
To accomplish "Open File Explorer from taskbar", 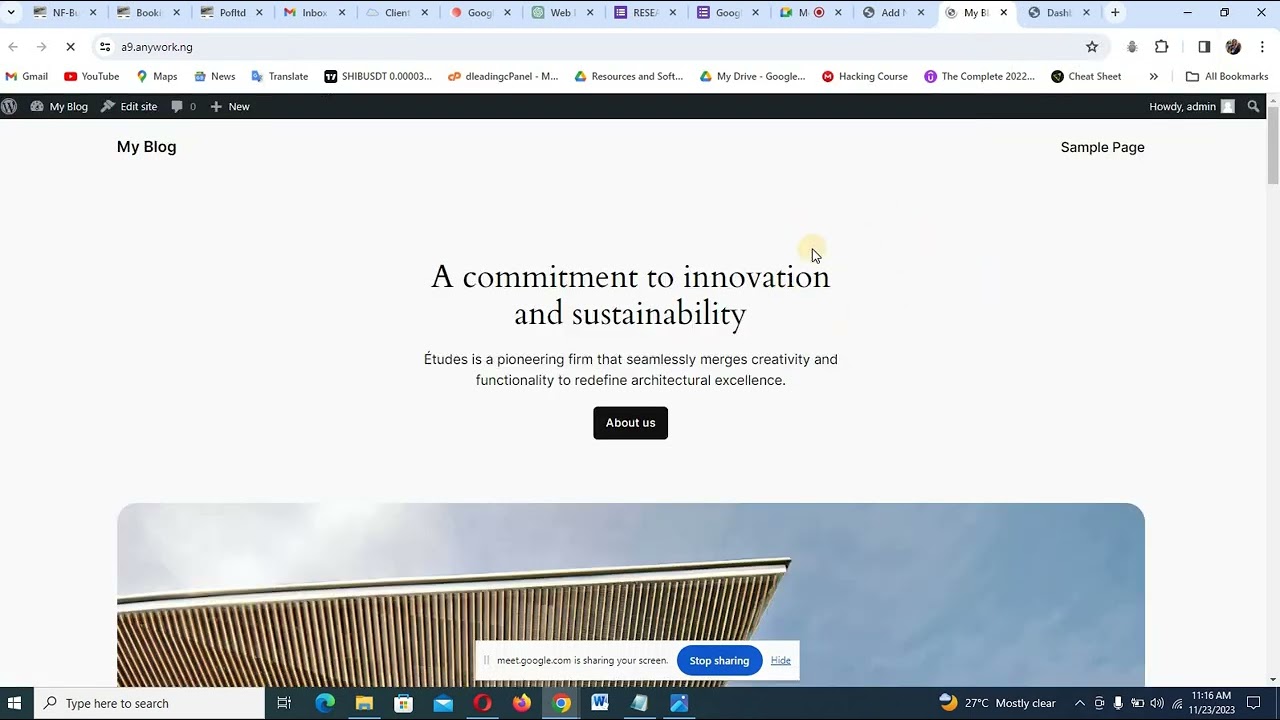I will (x=364, y=703).
